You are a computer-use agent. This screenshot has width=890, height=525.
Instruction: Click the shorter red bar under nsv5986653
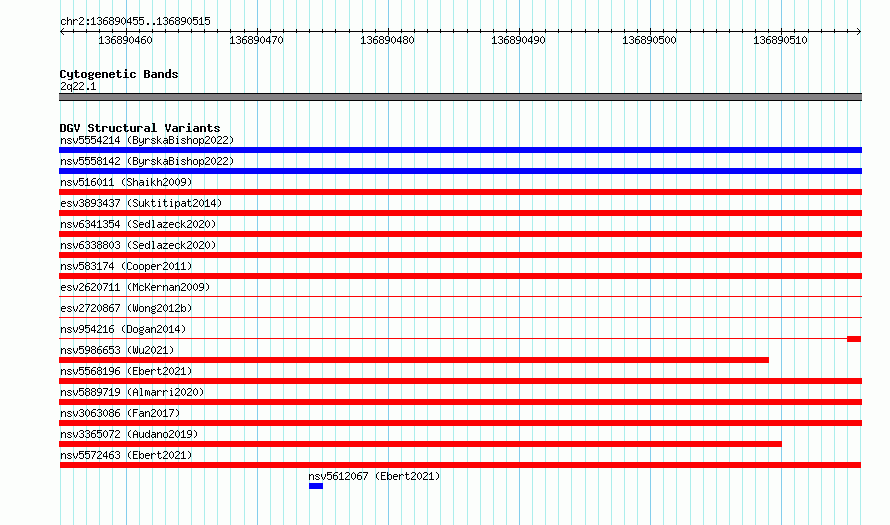coord(414,360)
